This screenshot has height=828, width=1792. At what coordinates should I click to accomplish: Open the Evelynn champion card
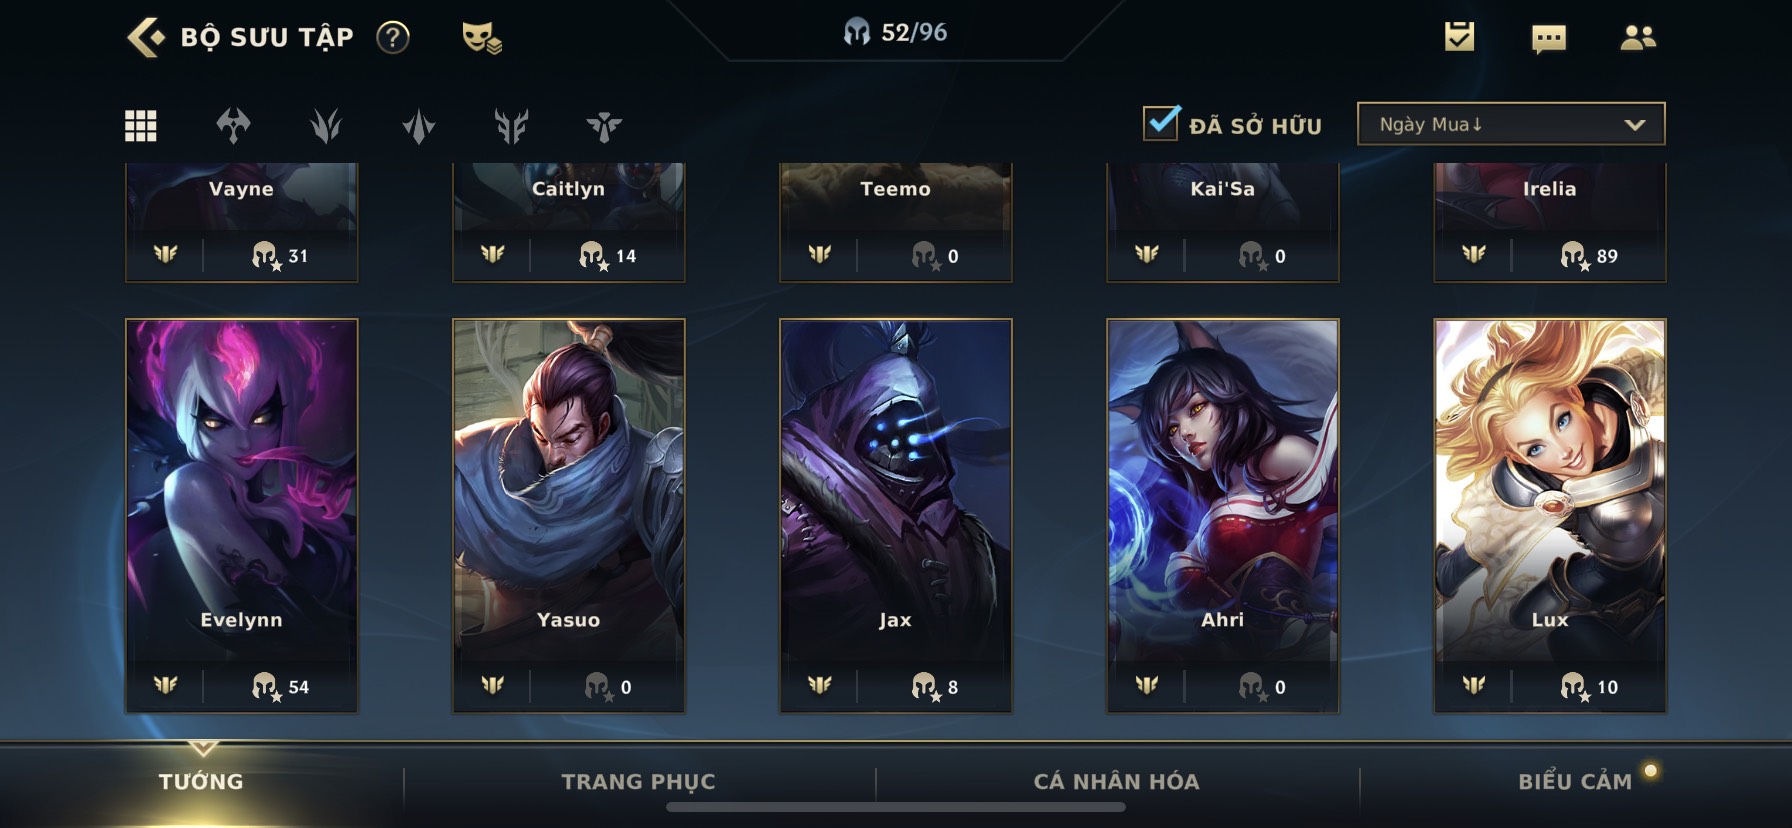pos(241,515)
